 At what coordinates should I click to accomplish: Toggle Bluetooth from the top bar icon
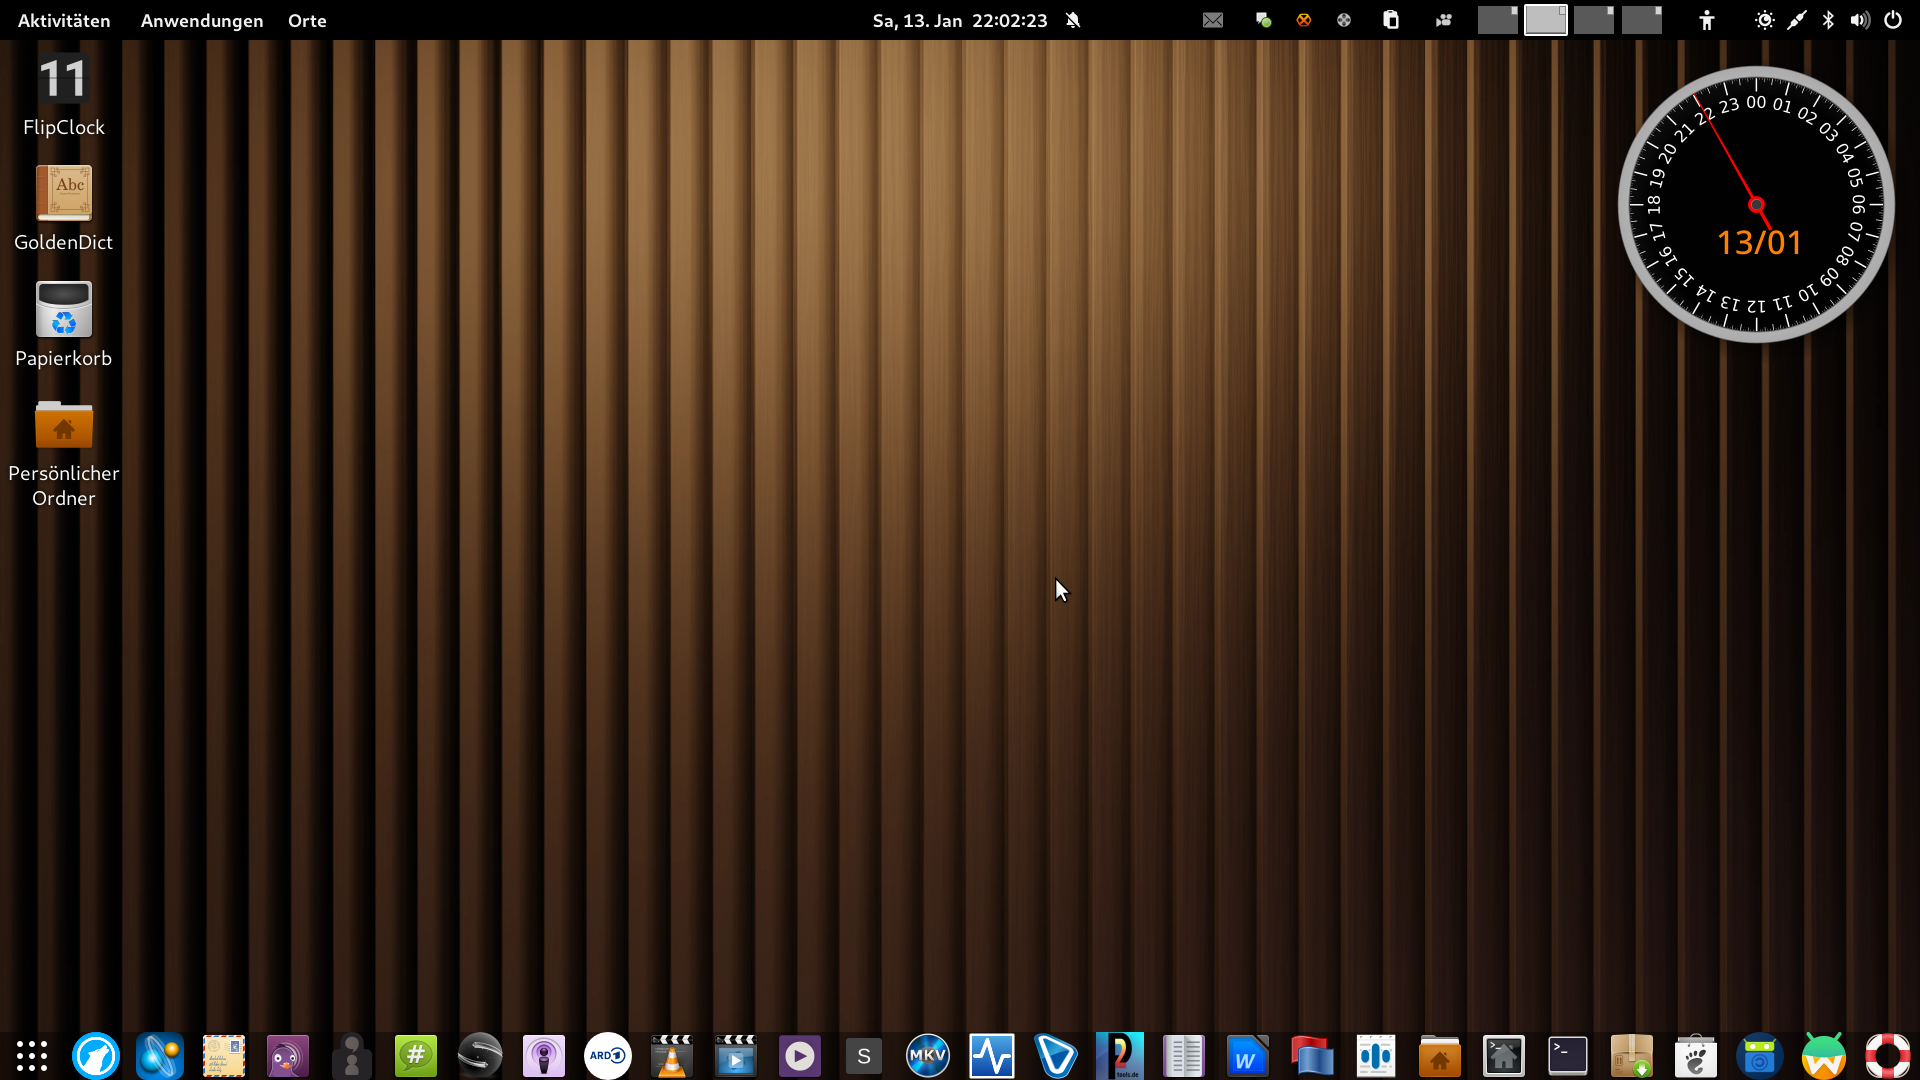[1828, 20]
